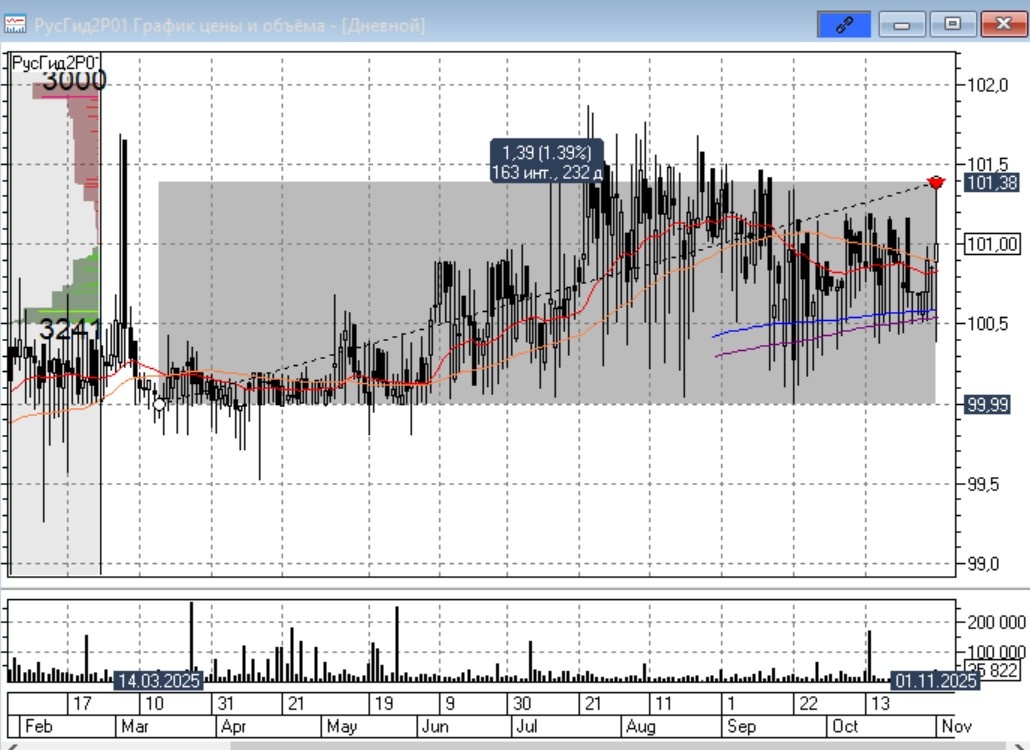Minimize the РусГид2Р01 chart window
This screenshot has height=750, width=1030.
[901, 25]
